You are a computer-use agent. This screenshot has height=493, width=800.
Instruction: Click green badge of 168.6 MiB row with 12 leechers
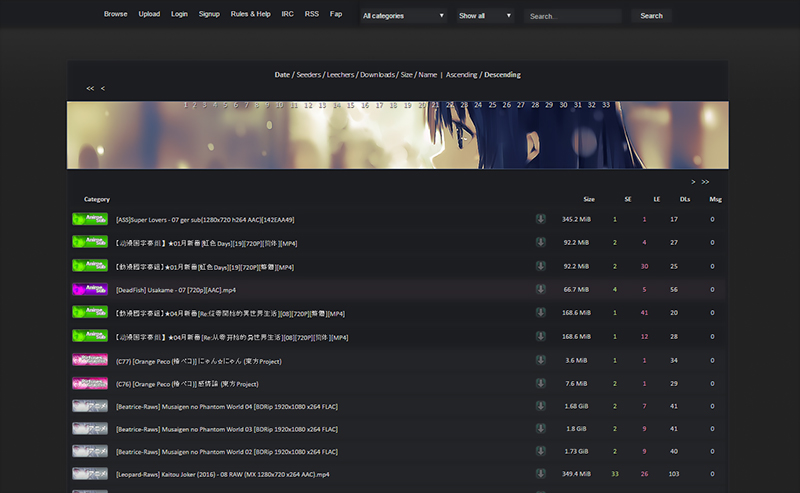point(90,336)
